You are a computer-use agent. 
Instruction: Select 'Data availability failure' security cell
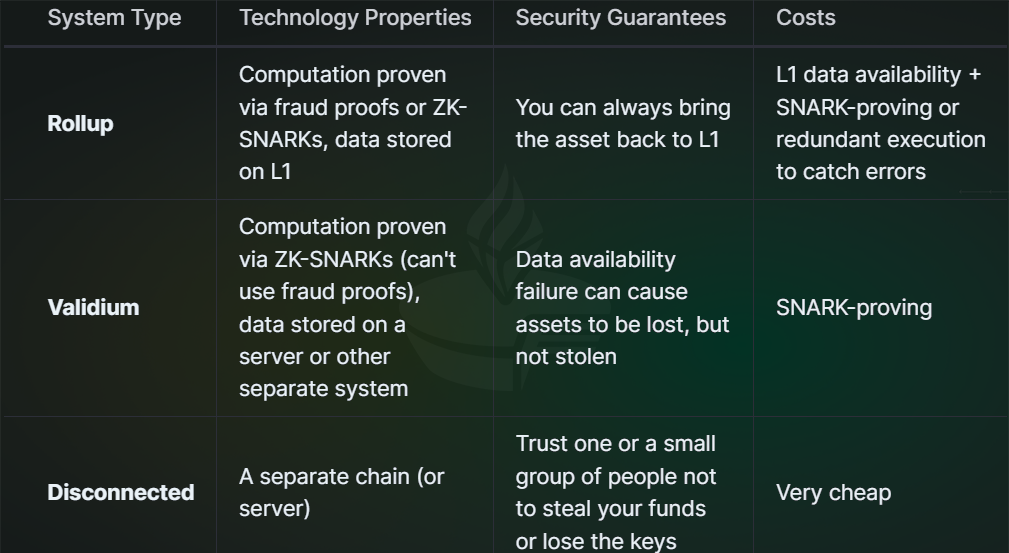pyautogui.click(x=622, y=308)
